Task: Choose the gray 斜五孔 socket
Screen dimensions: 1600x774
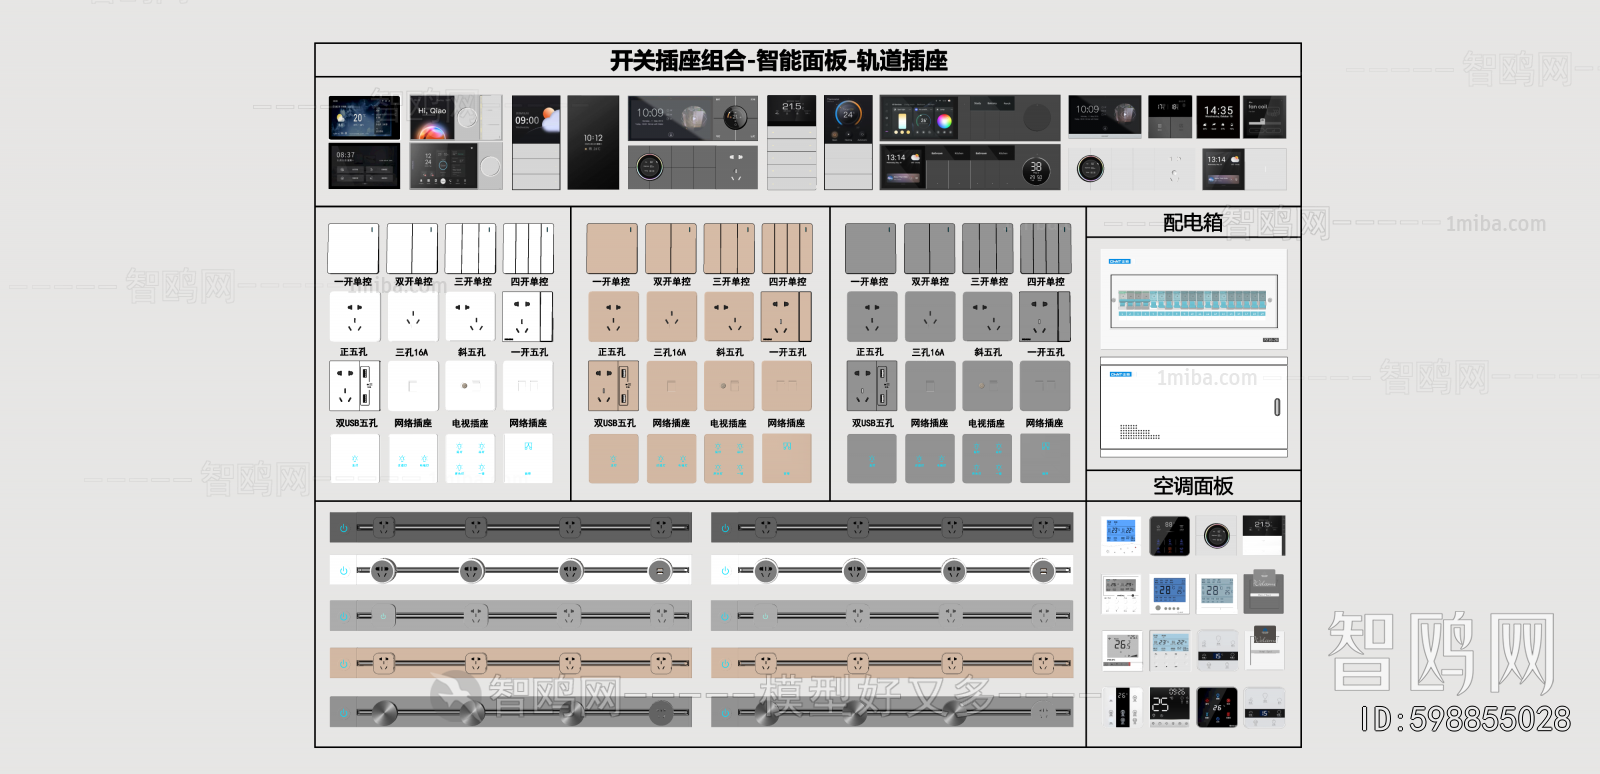Action: coord(987,317)
